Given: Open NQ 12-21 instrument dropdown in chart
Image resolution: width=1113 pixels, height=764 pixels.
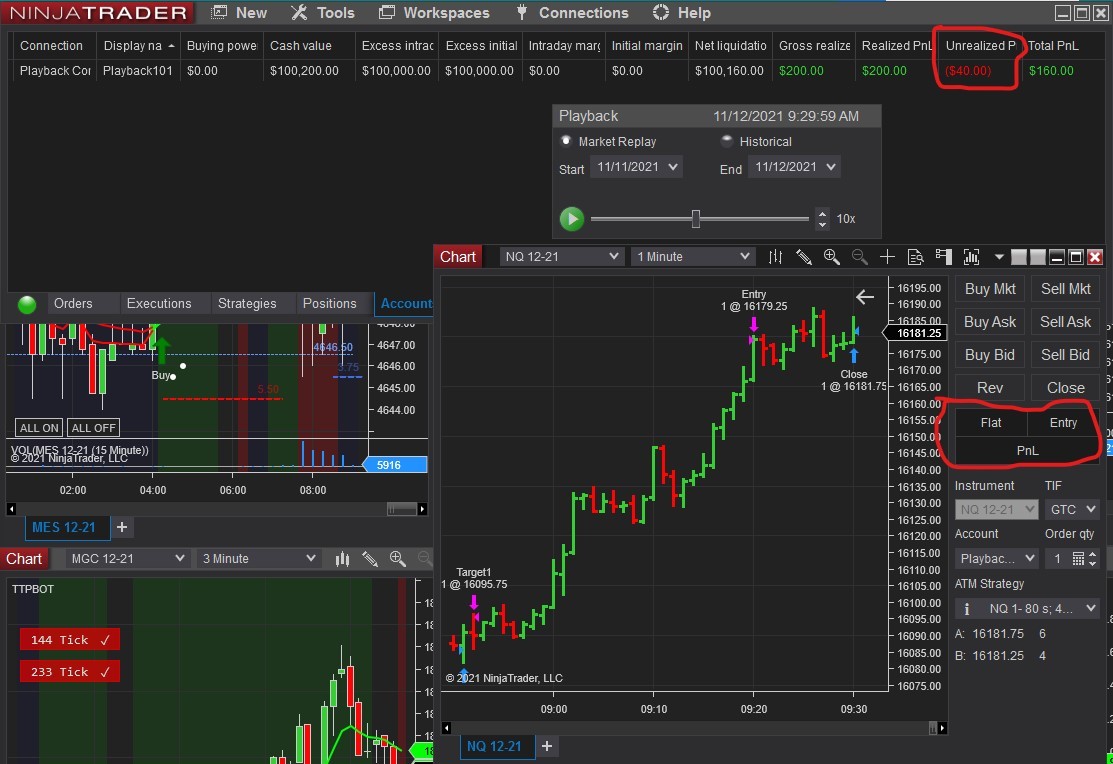Looking at the screenshot, I should pos(561,257).
